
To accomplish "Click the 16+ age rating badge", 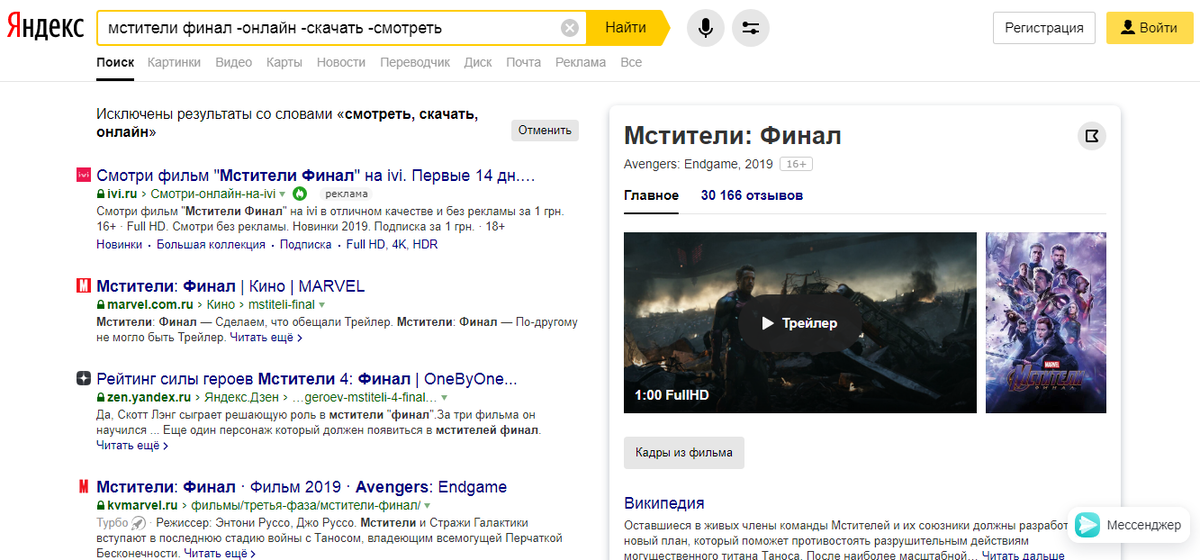I will [x=796, y=164].
